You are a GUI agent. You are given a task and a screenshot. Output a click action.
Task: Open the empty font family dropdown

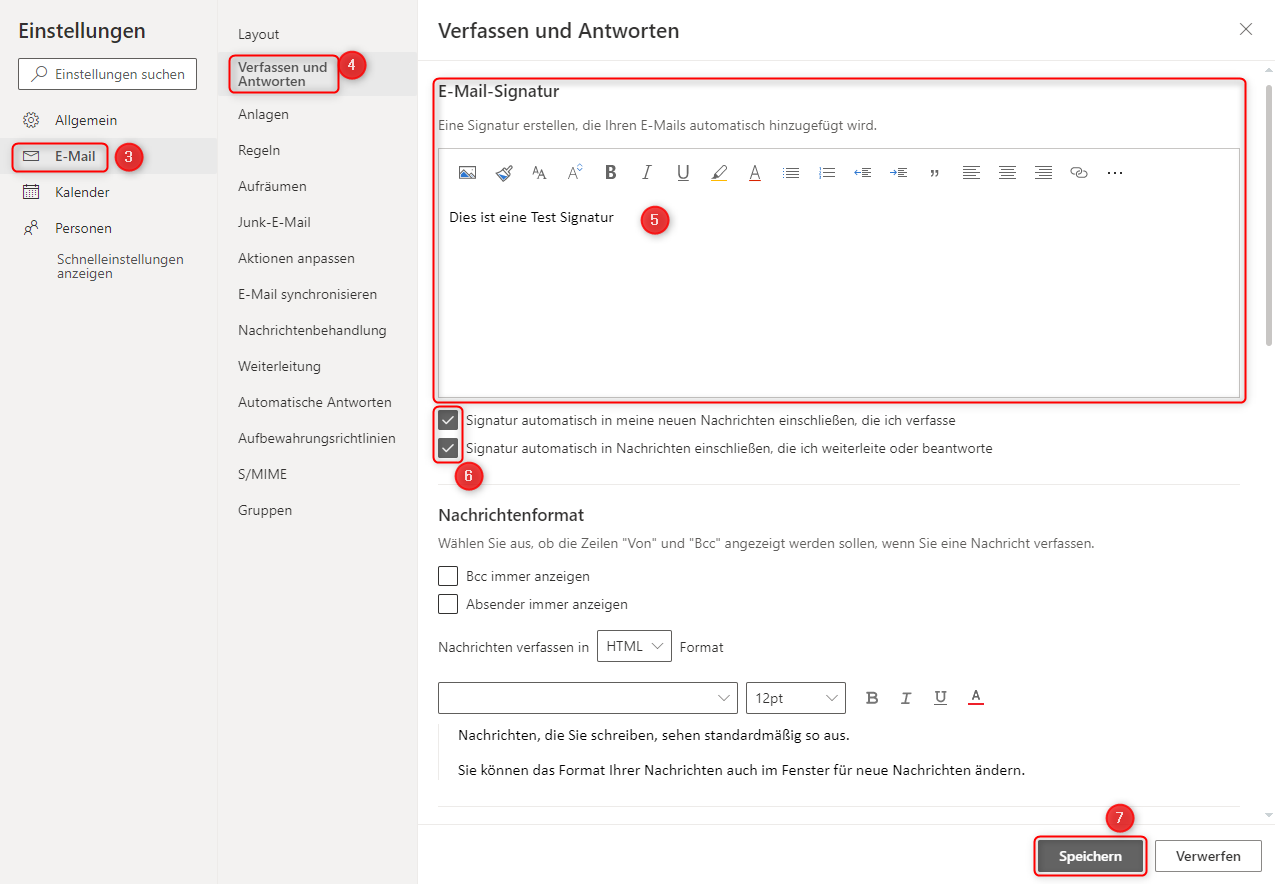tap(588, 698)
